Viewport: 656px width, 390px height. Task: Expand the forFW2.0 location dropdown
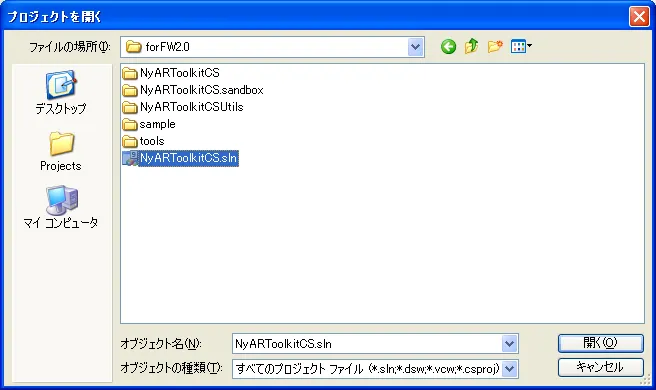point(415,47)
